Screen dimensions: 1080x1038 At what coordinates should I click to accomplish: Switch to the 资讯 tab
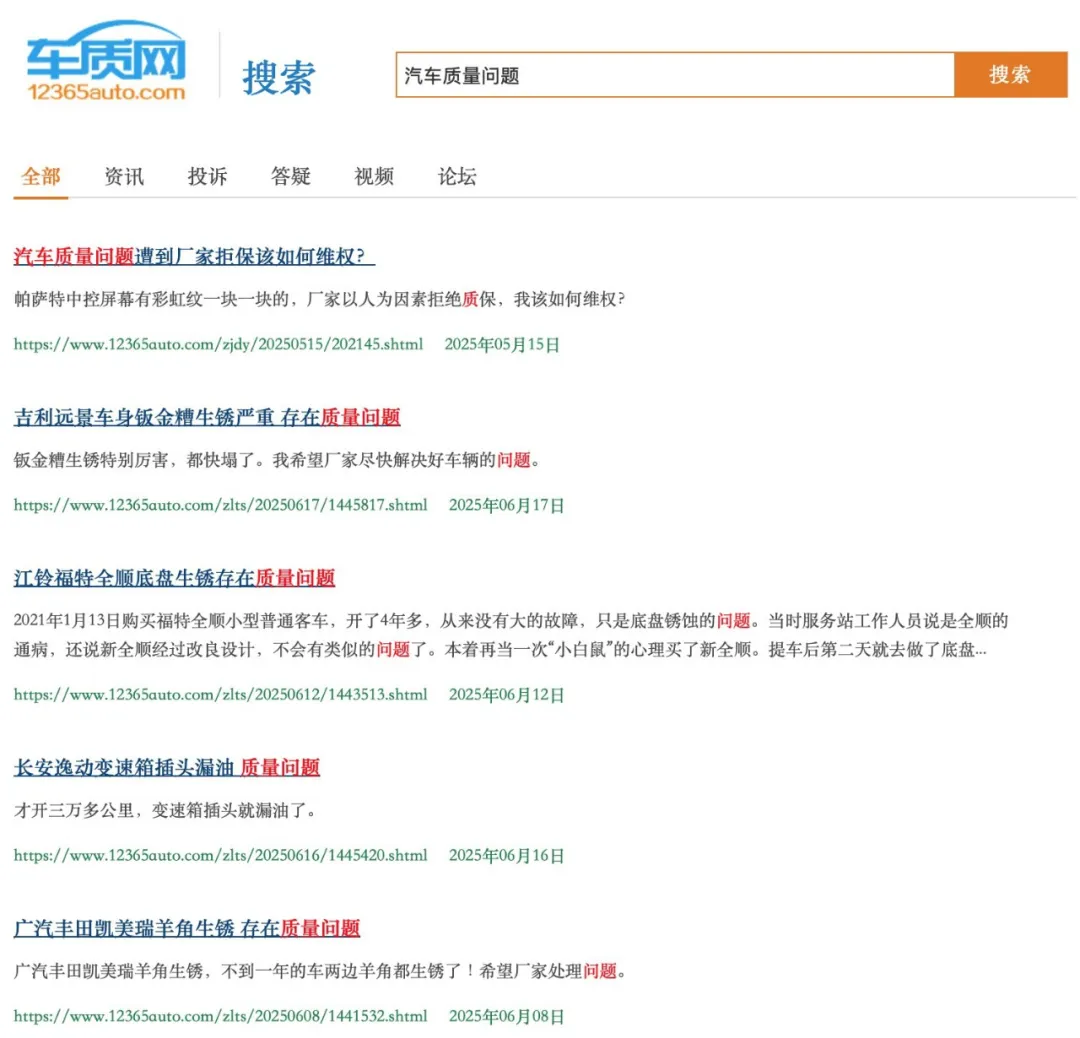(123, 176)
